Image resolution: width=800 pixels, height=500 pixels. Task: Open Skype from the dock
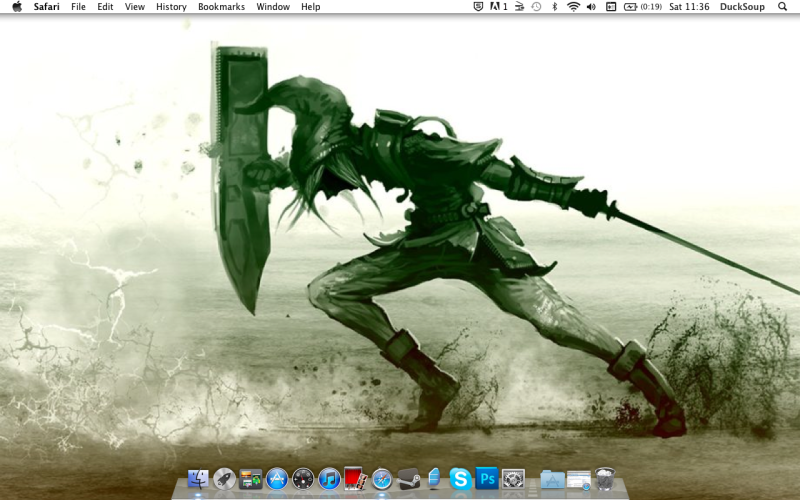coord(460,479)
